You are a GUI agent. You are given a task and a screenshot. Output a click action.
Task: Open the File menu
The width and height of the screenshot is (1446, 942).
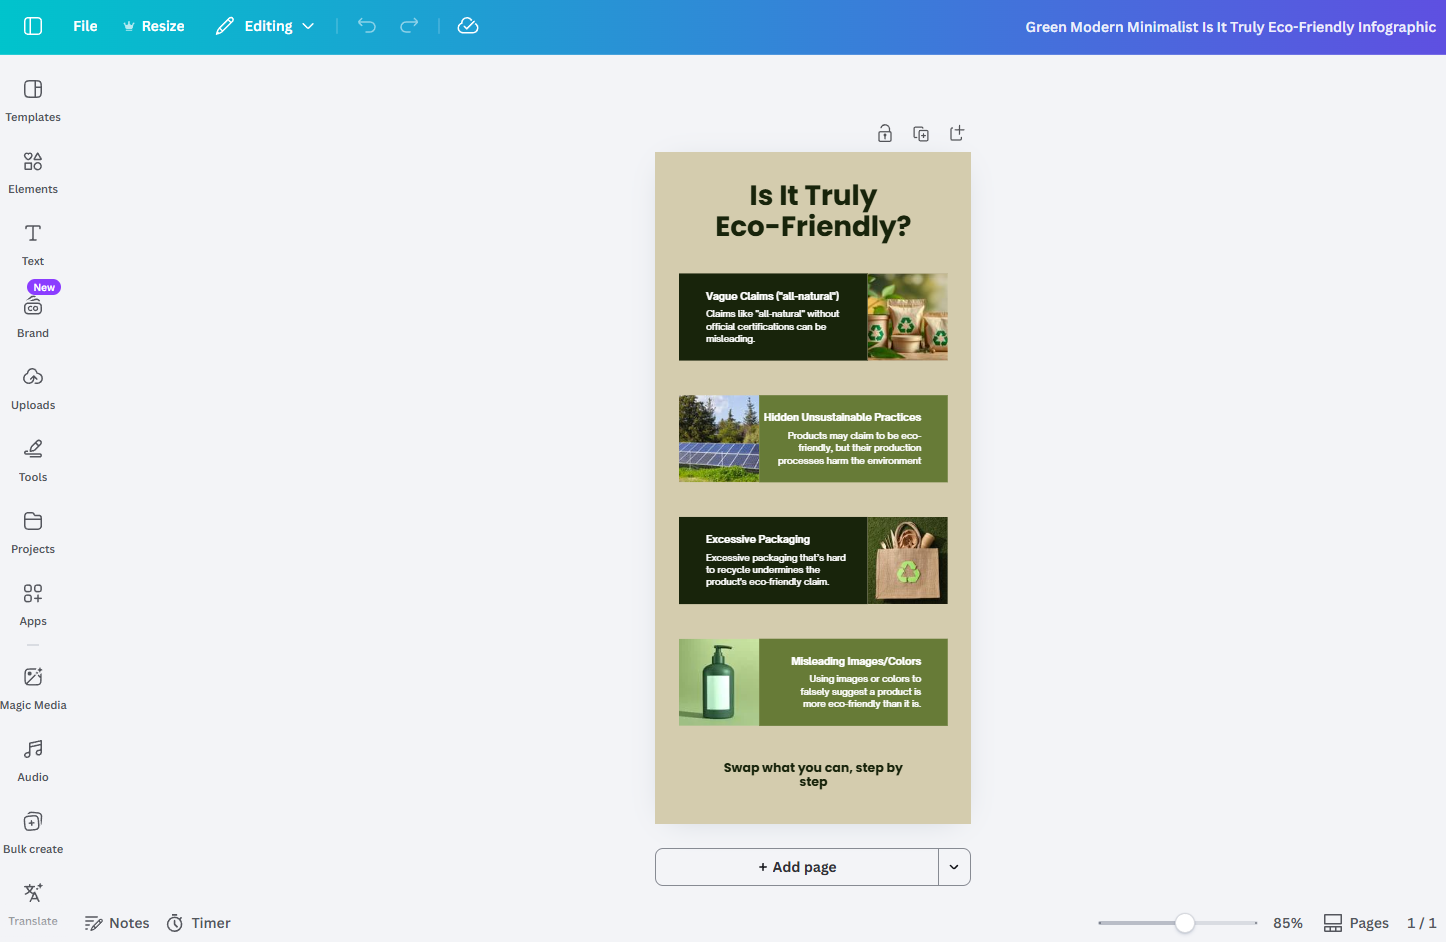(85, 26)
